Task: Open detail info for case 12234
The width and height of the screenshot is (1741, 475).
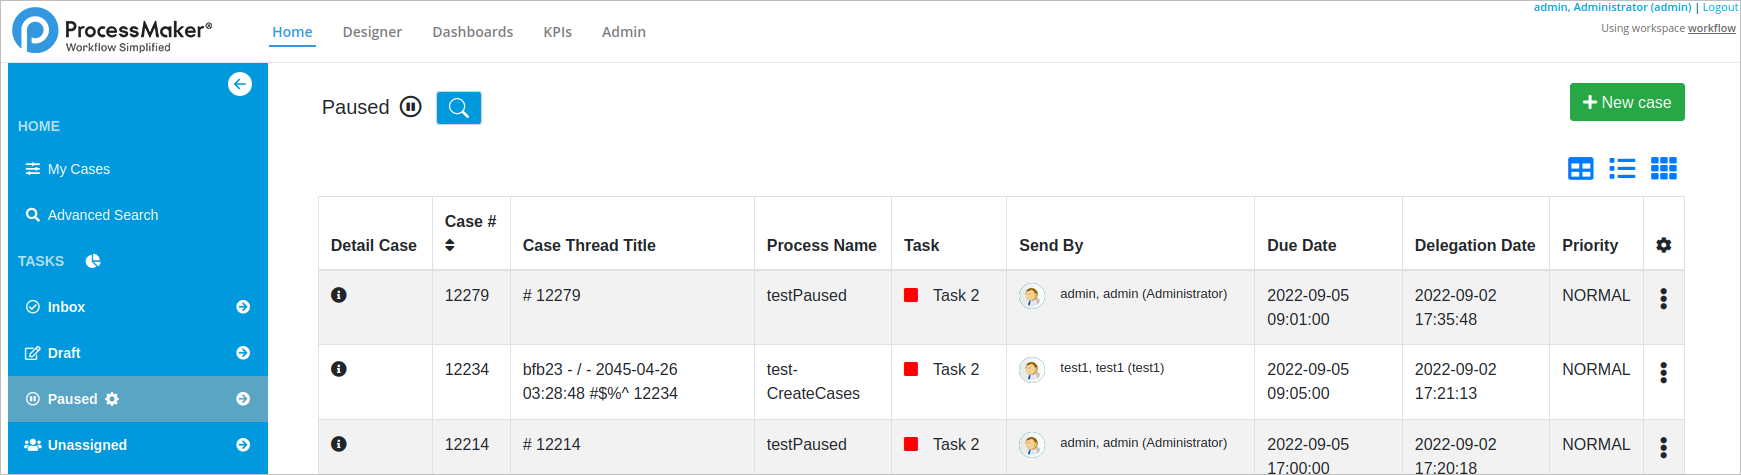Action: (x=339, y=369)
